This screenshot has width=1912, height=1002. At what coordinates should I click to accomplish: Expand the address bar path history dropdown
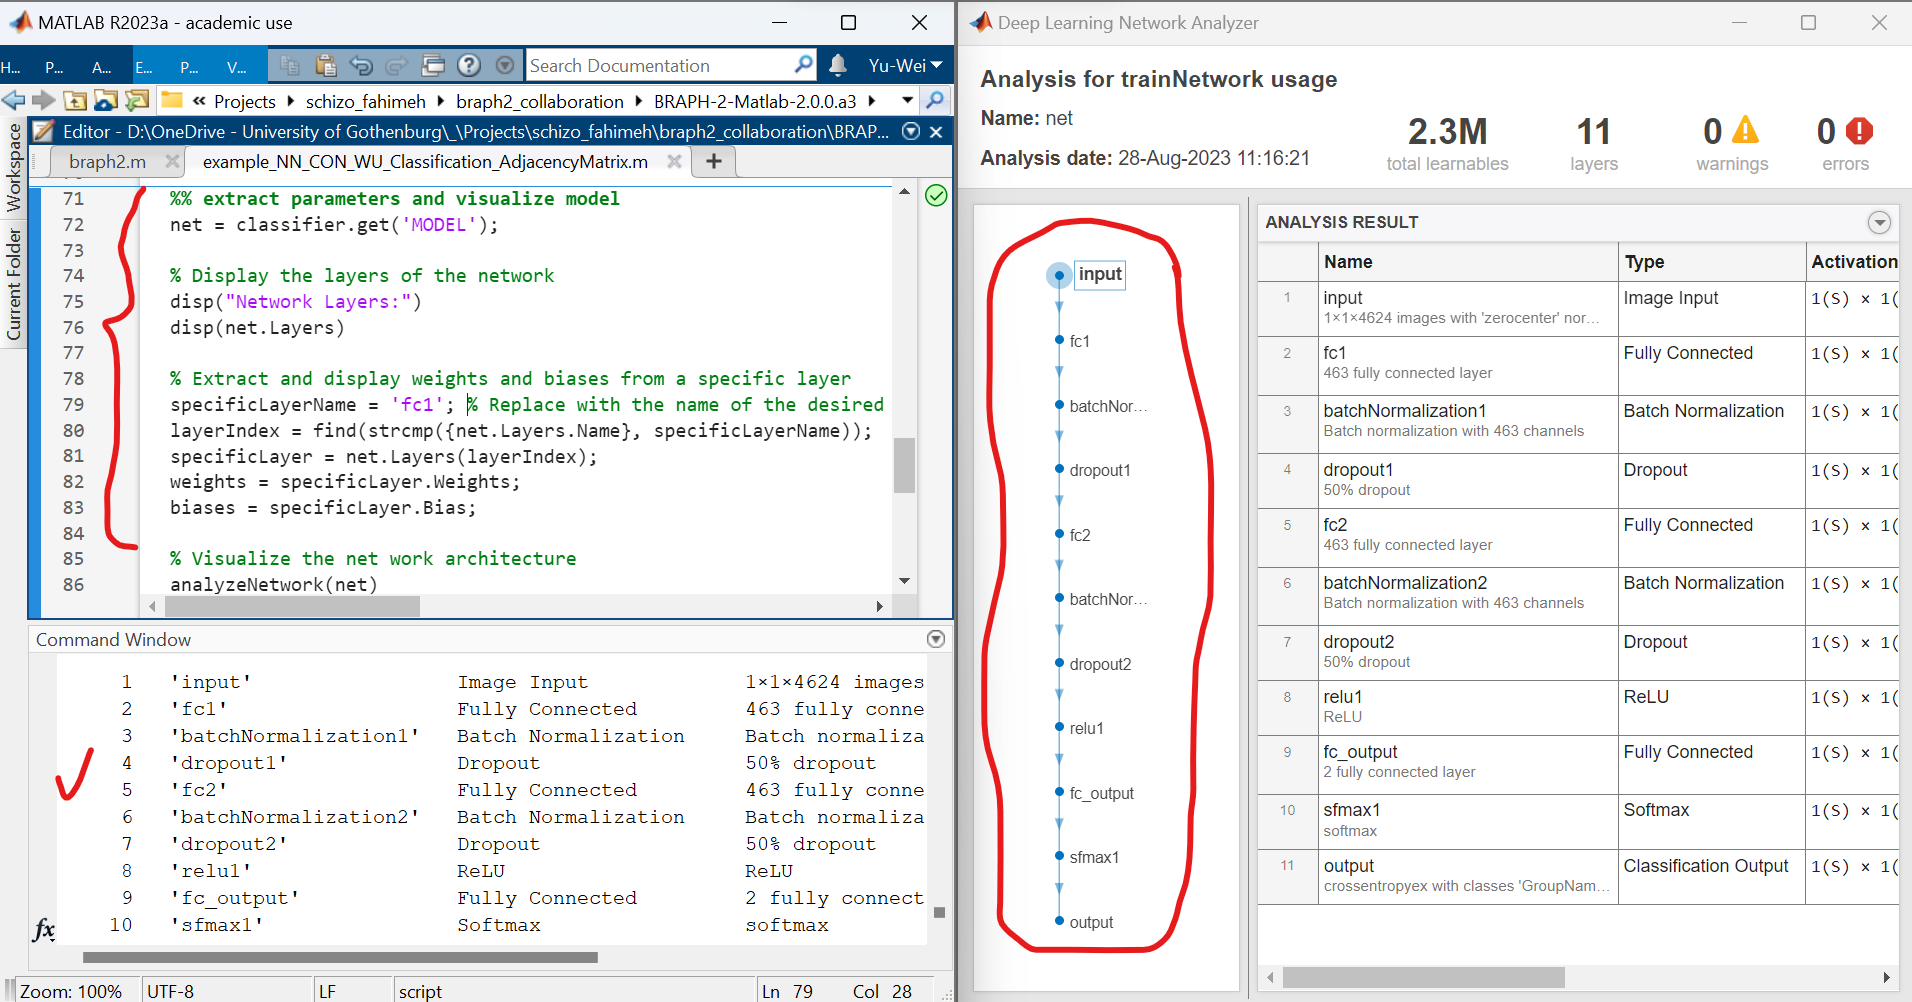pos(907,101)
